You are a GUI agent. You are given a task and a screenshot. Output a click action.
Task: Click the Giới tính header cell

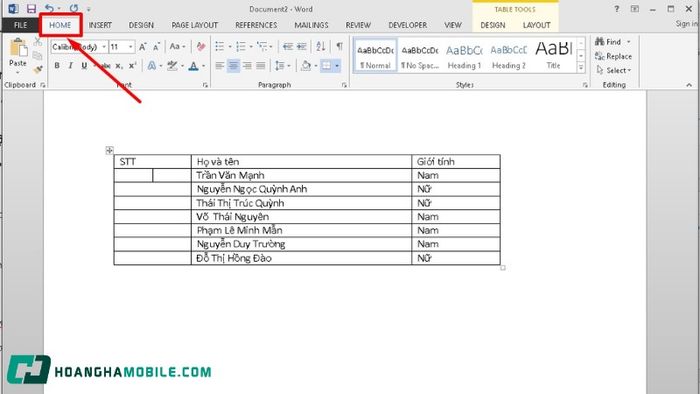click(x=456, y=162)
